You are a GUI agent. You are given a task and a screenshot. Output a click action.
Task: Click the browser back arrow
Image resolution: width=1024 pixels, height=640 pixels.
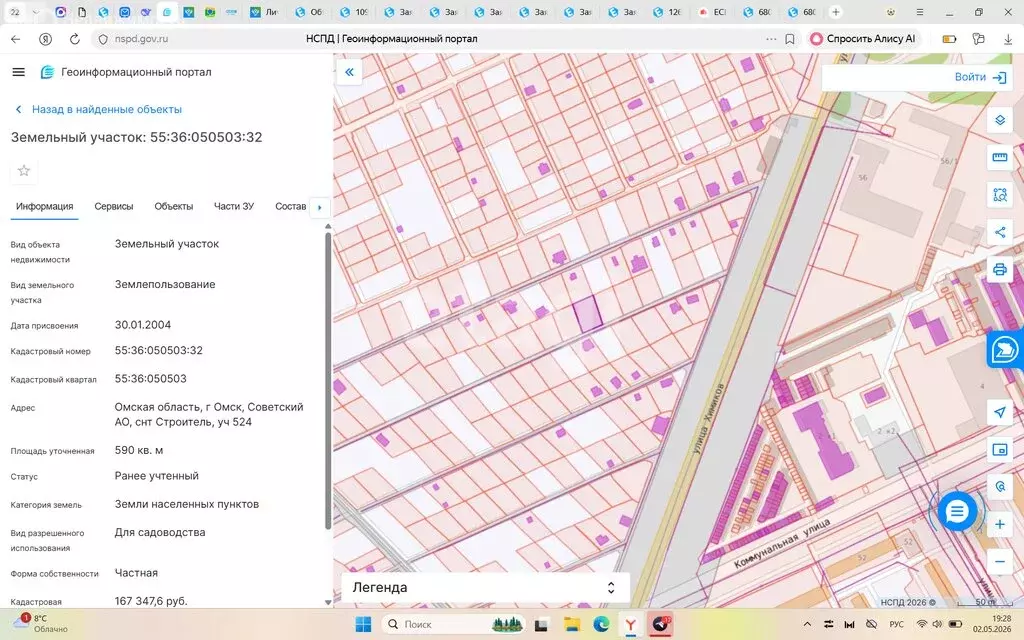click(16, 39)
